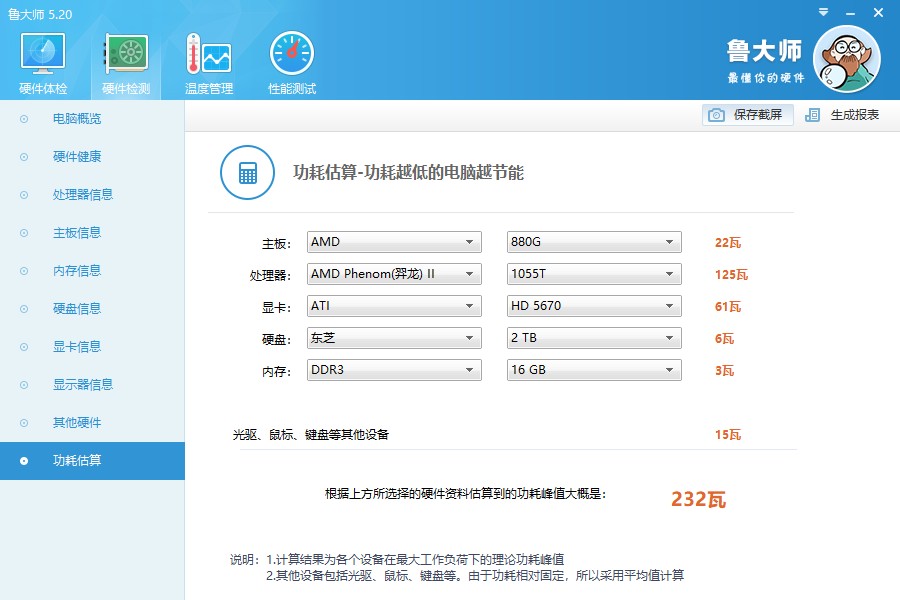
Task: Click the 鲁大师 mascot avatar
Action: 846,58
